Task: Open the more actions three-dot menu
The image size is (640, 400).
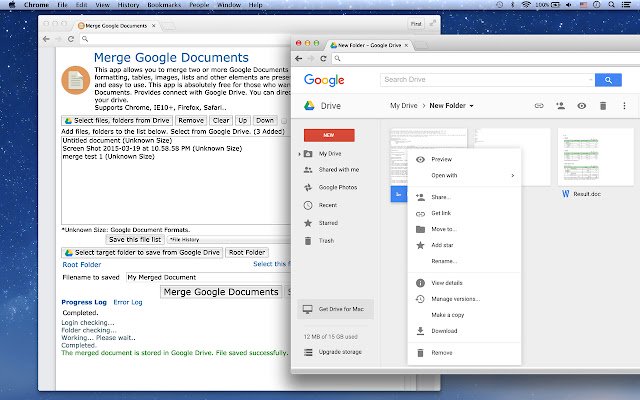Action: point(624,106)
